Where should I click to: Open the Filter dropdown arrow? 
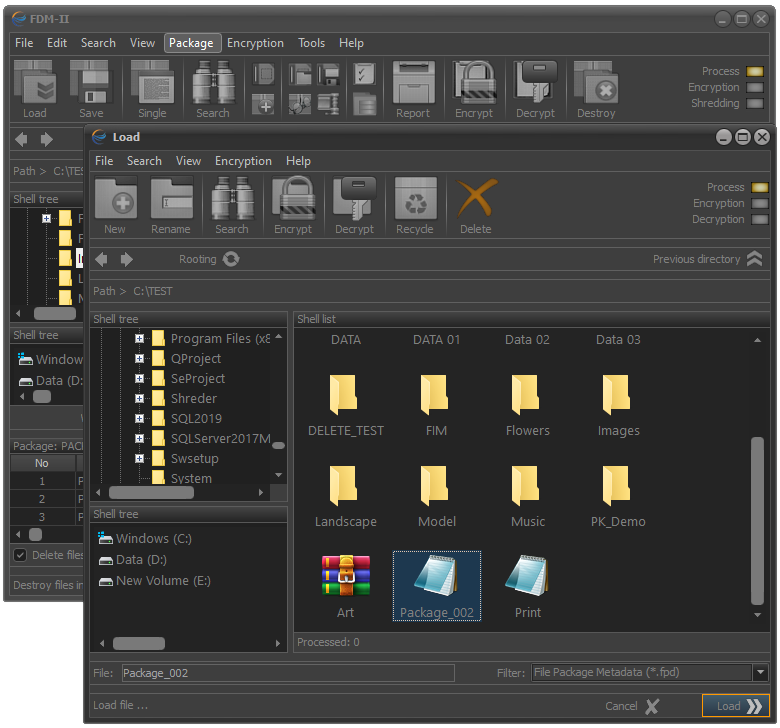point(760,672)
